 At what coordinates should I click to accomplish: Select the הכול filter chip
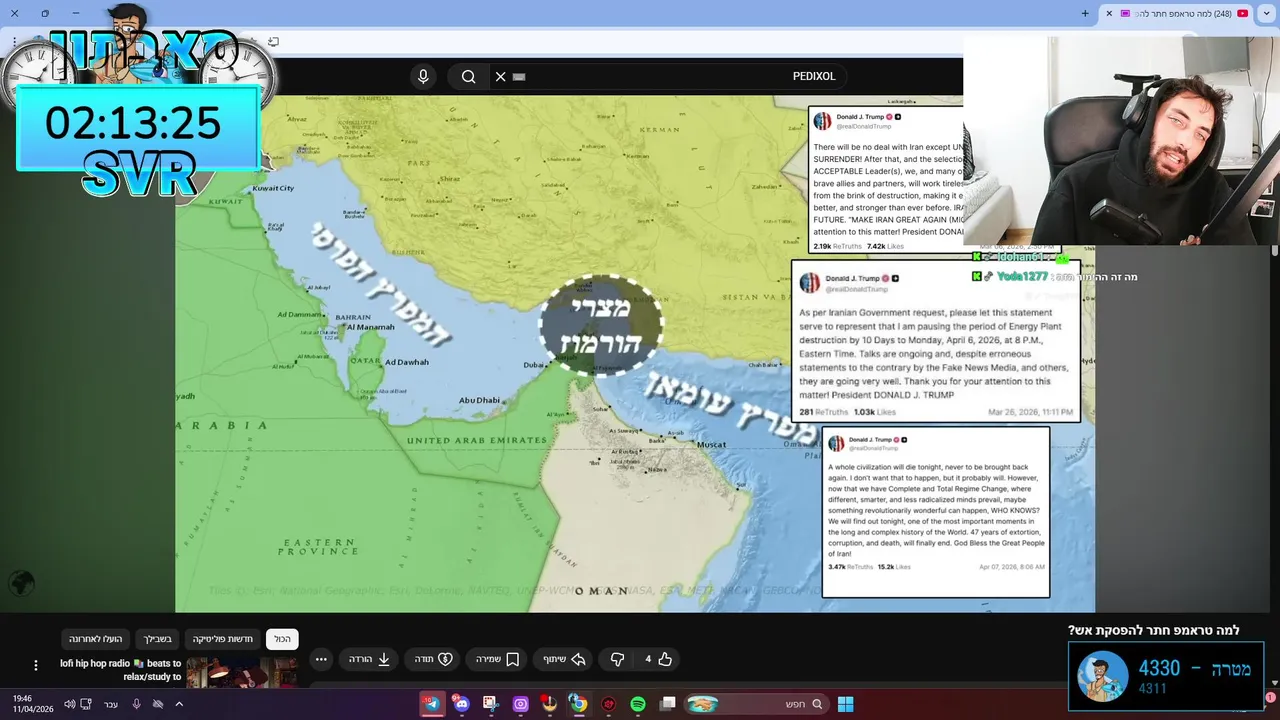click(283, 639)
